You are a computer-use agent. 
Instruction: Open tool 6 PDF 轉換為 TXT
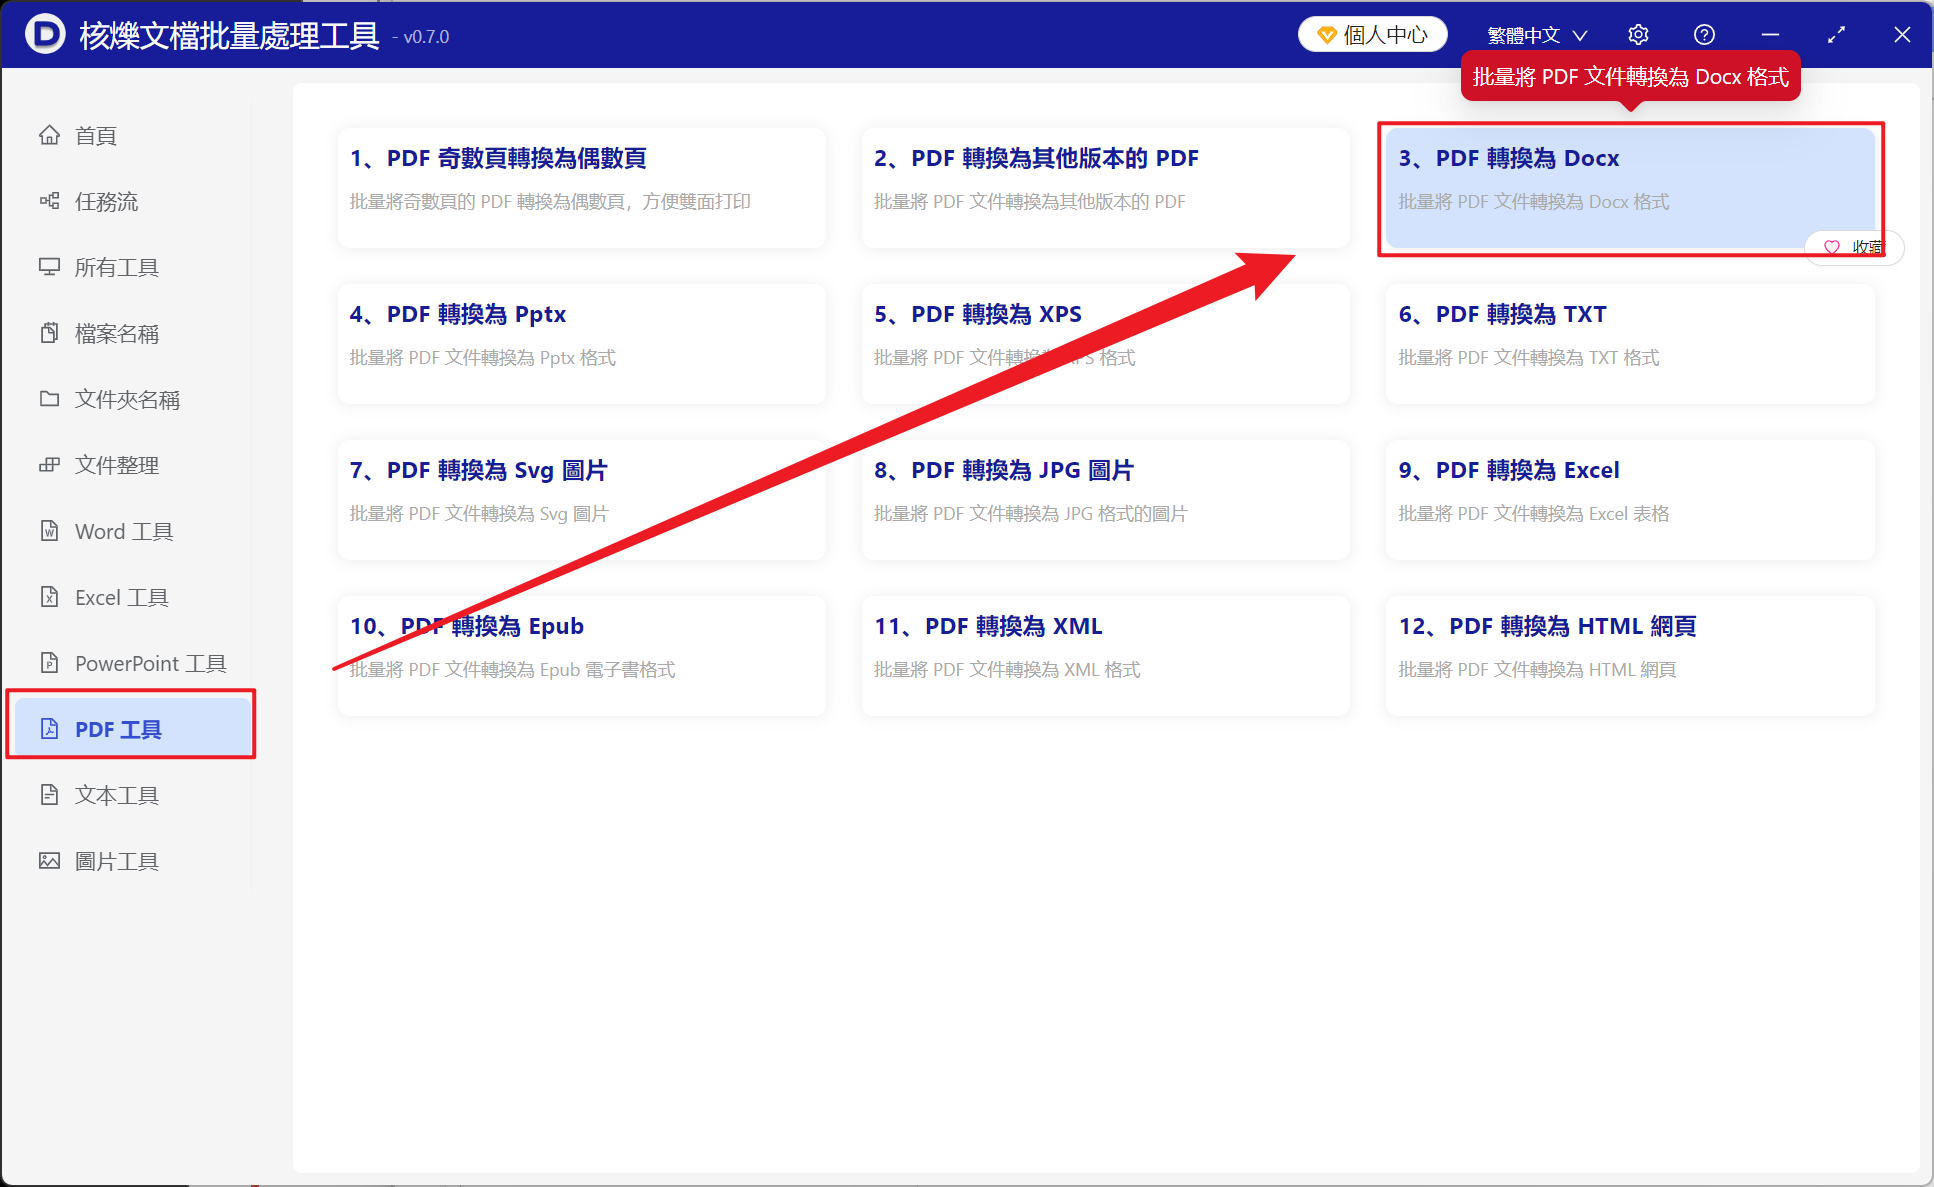click(1630, 343)
